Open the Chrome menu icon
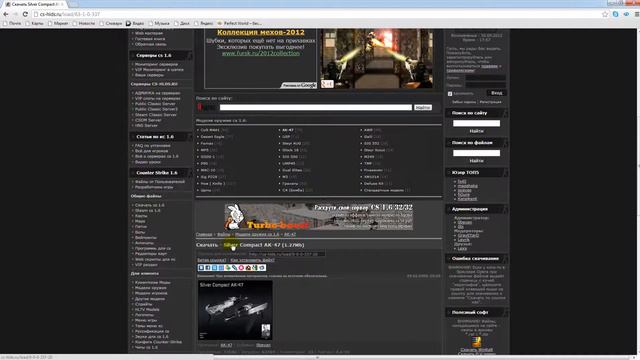640x360 pixels. (x=636, y=14)
